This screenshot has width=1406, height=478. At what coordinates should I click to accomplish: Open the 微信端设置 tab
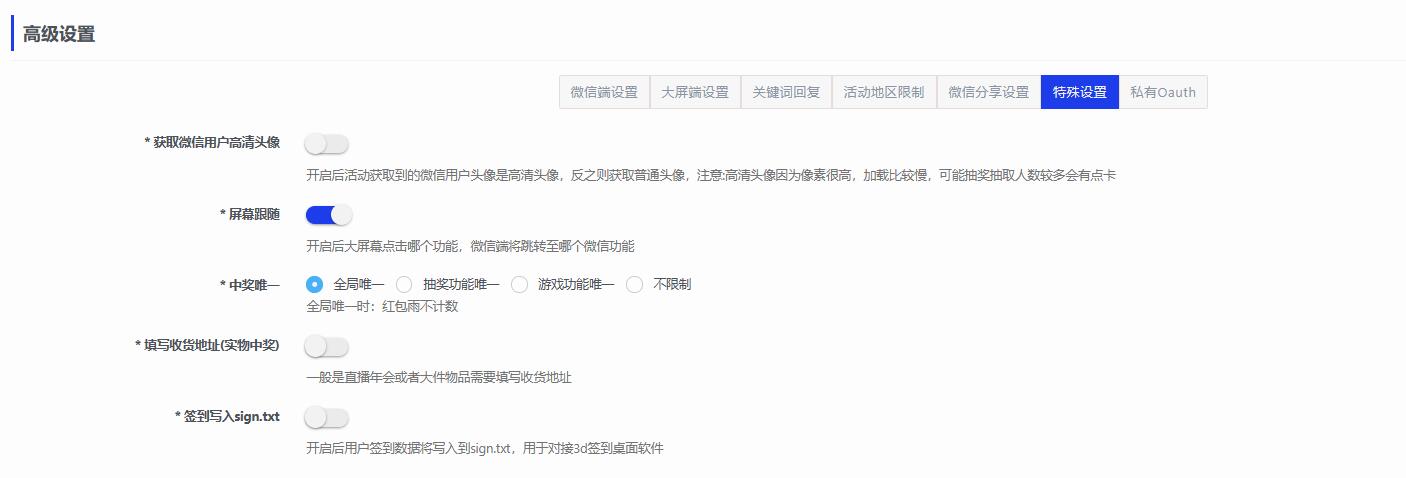pos(604,92)
